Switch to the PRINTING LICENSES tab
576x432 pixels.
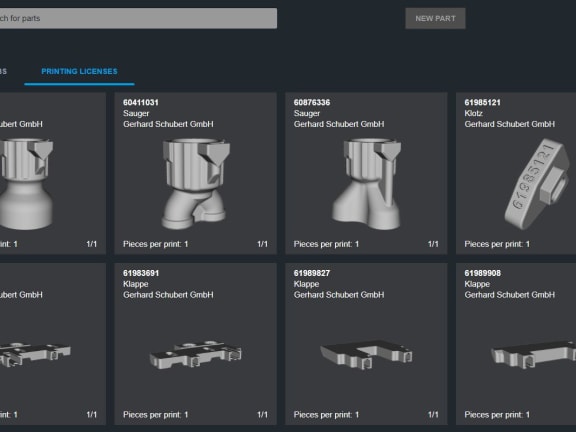pyautogui.click(x=79, y=71)
